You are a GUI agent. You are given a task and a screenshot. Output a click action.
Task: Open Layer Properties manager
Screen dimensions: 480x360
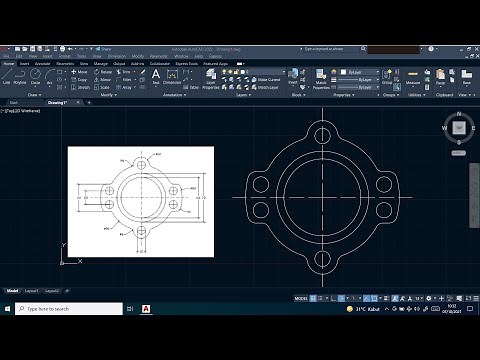211,79
